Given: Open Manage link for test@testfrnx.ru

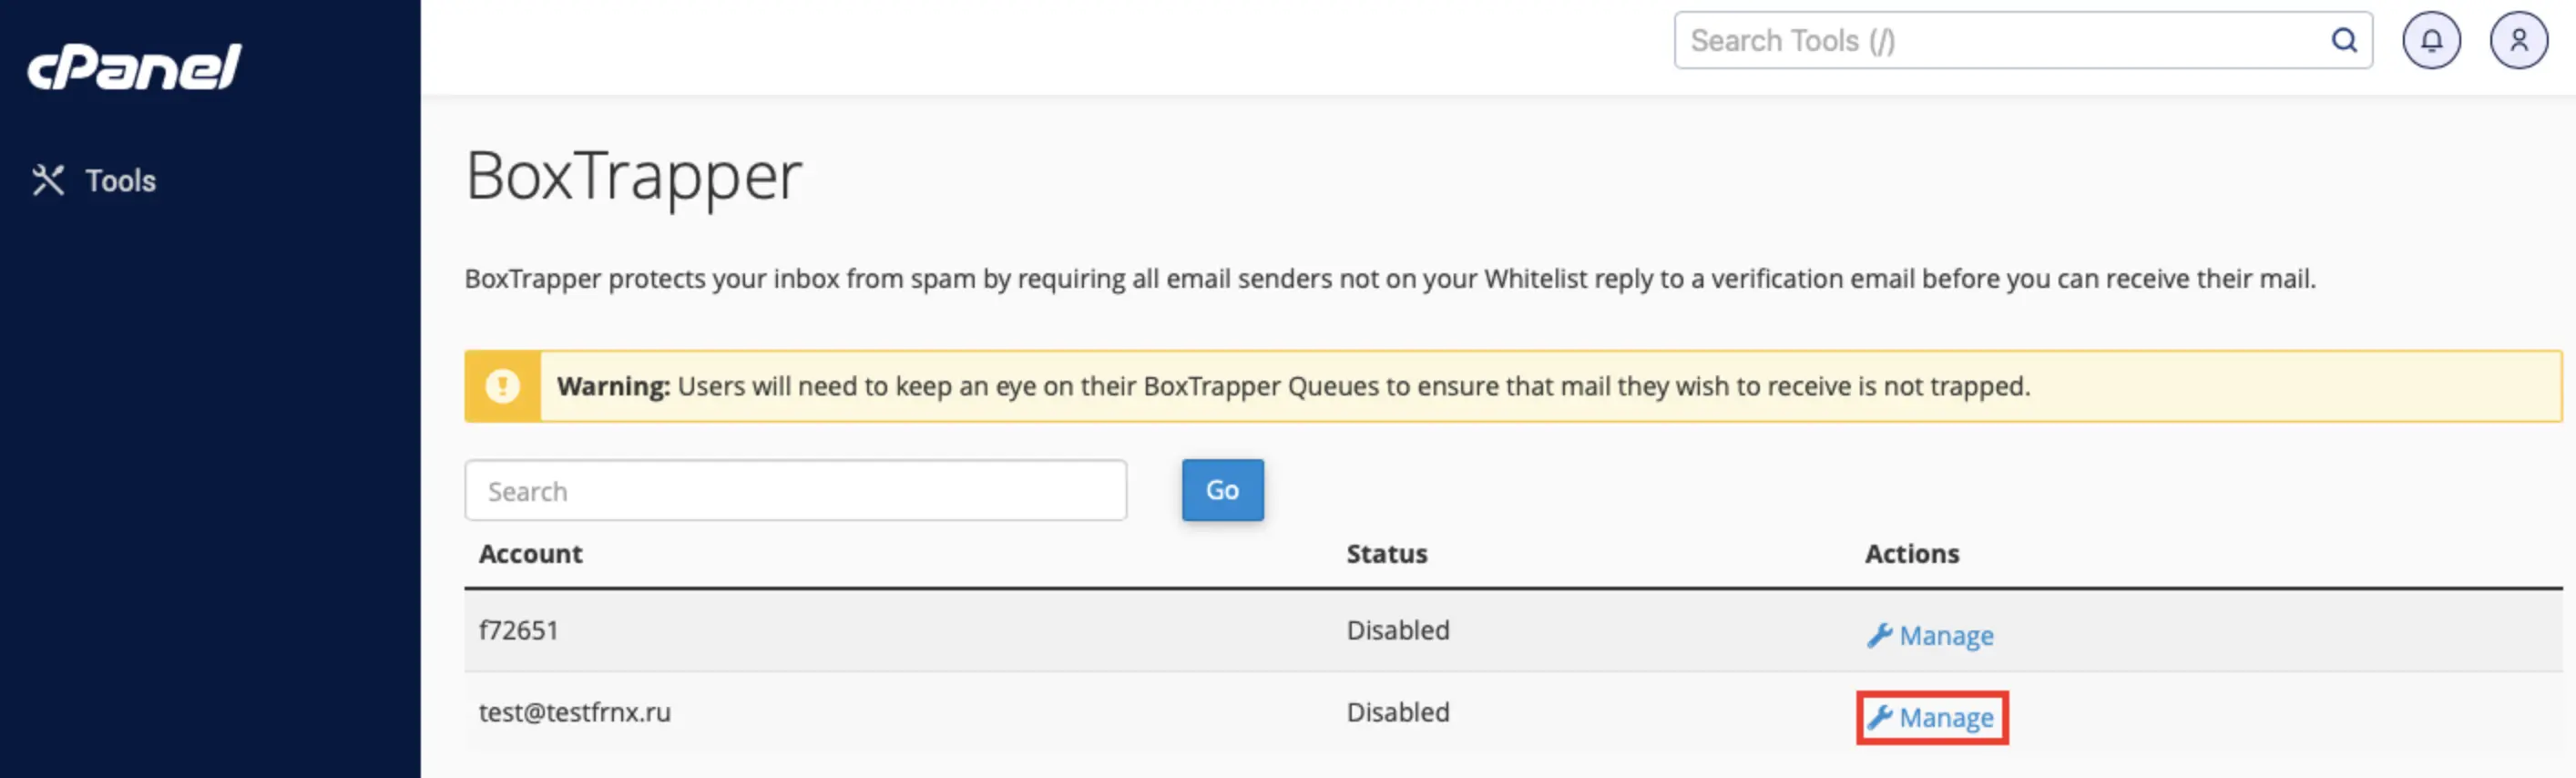Looking at the screenshot, I should coord(1930,718).
